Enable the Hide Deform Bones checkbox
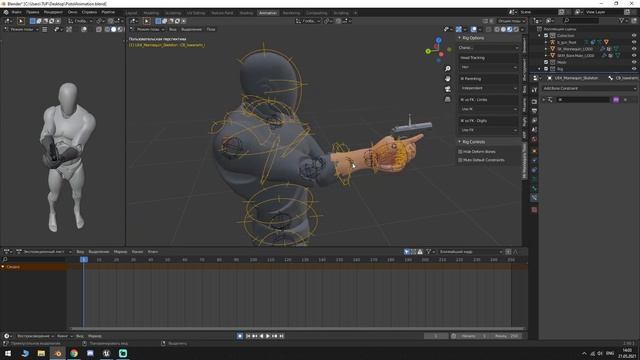The image size is (640, 360). click(x=460, y=151)
